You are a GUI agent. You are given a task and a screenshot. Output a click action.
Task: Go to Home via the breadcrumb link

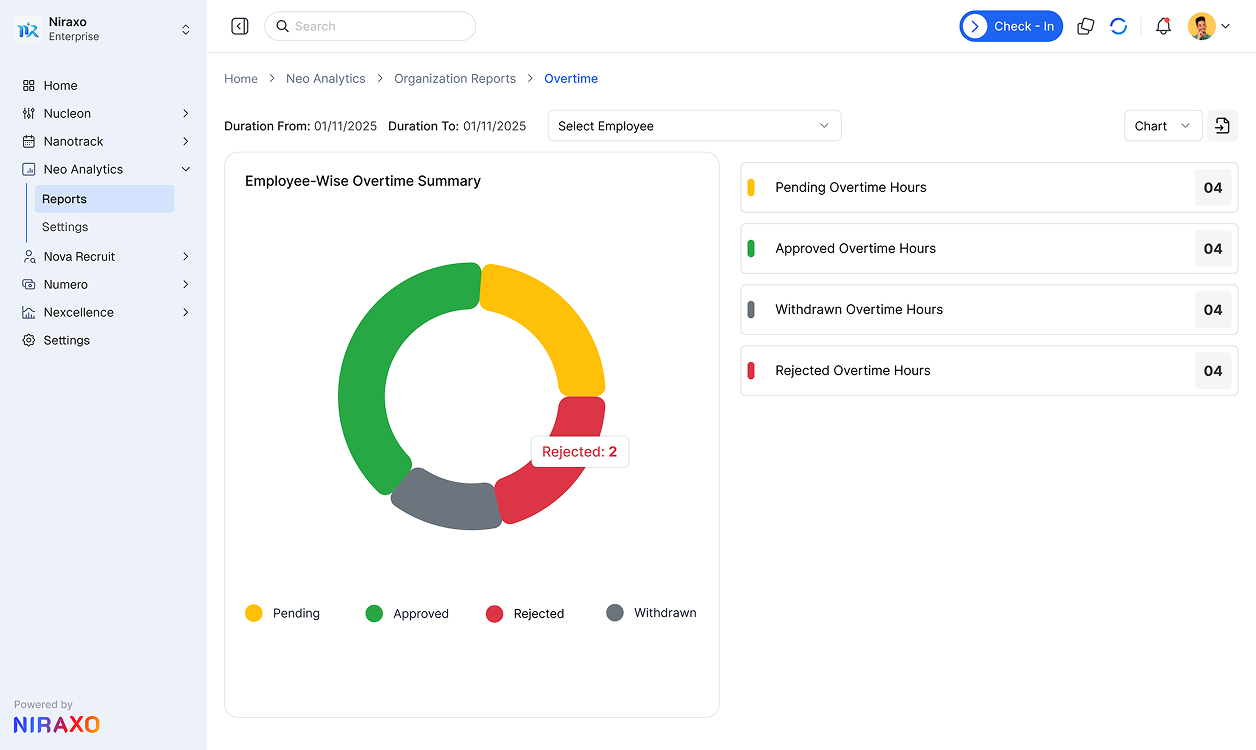point(241,78)
